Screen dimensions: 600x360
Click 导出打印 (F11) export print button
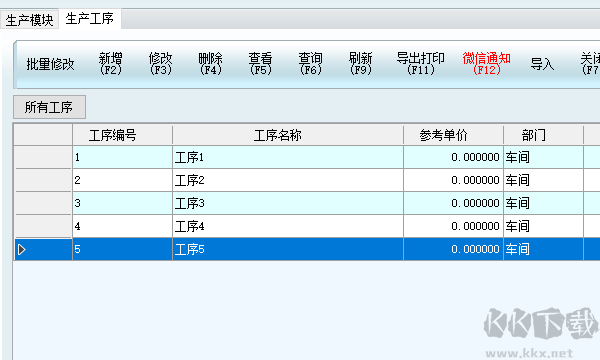point(421,64)
